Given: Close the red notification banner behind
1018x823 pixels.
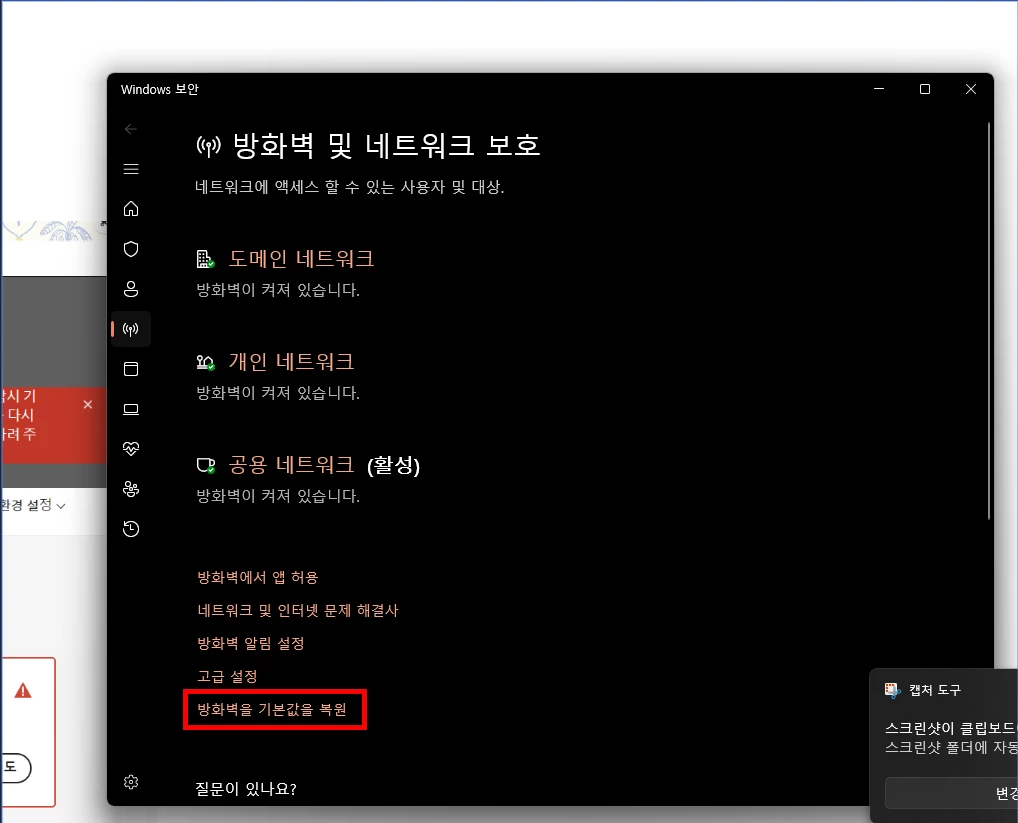Looking at the screenshot, I should click(x=88, y=404).
